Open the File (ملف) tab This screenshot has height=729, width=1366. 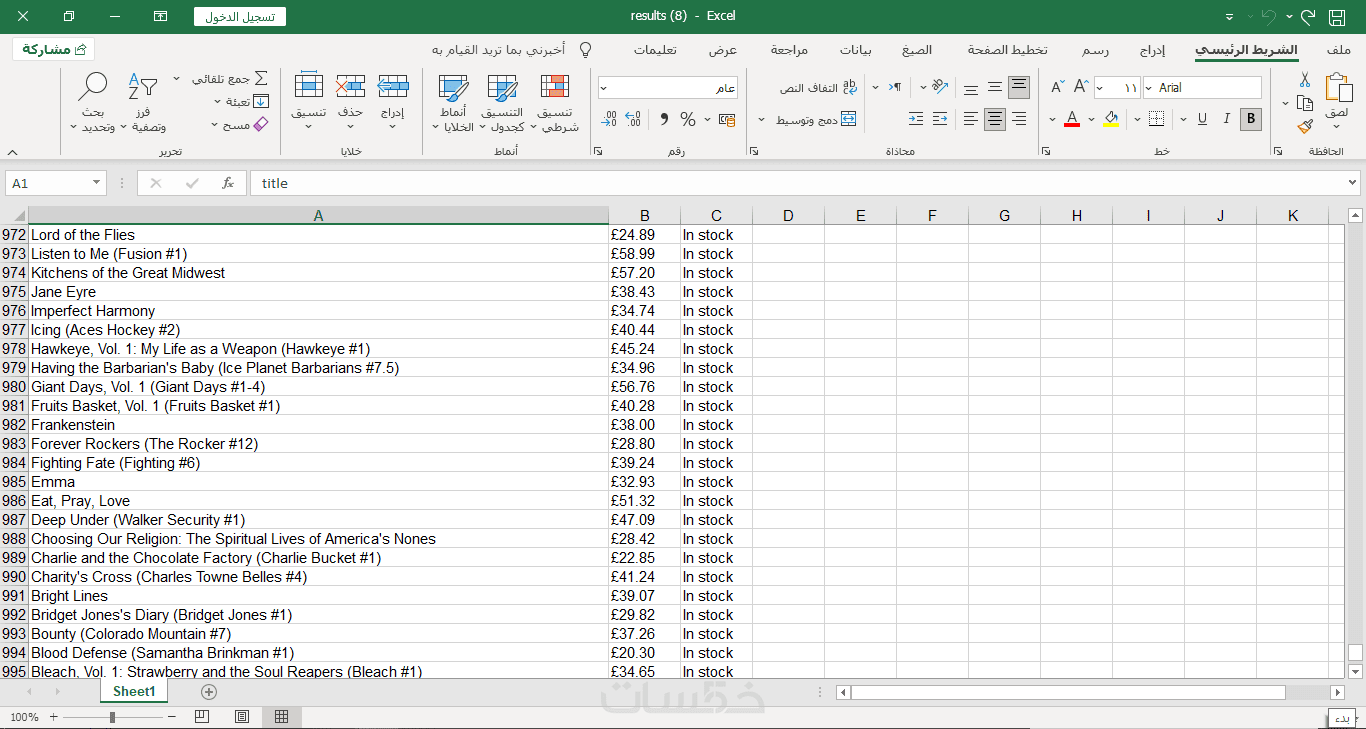[x=1339, y=49]
